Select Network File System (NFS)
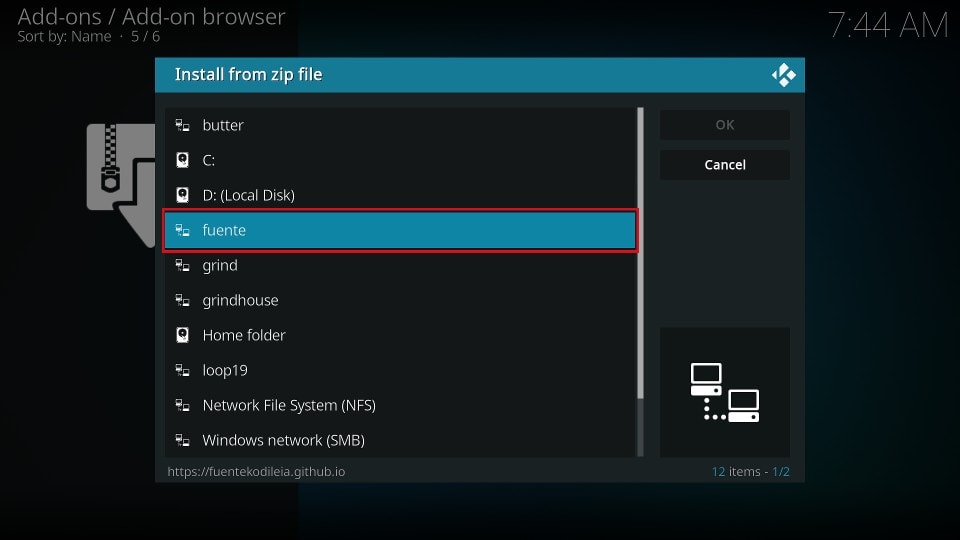960x540 pixels. click(x=400, y=405)
